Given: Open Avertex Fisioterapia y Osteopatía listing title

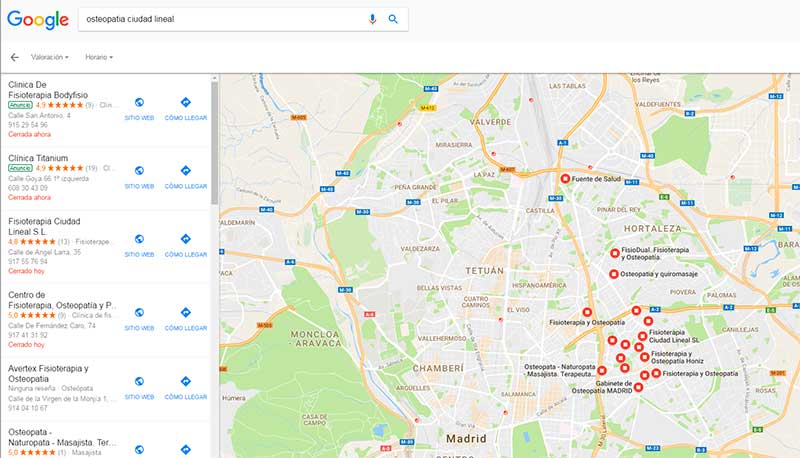Looking at the screenshot, I should tap(48, 373).
